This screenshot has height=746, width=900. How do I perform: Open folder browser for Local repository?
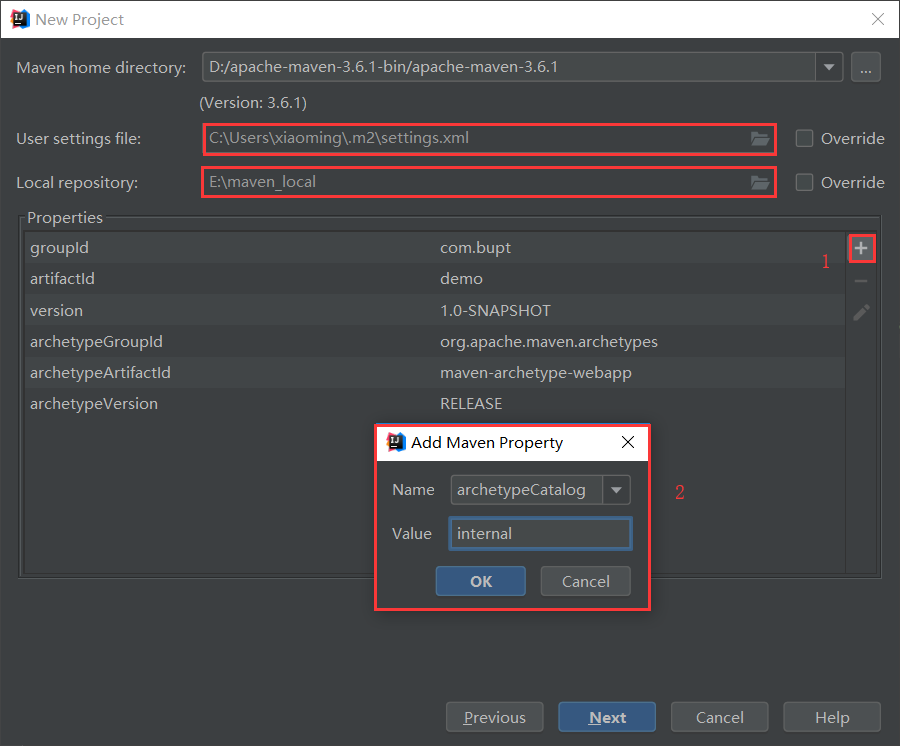pyautogui.click(x=760, y=182)
